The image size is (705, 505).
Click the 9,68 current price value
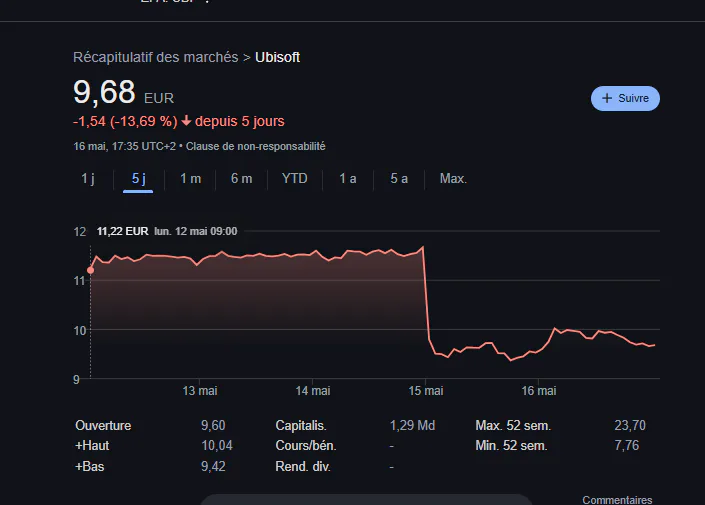(104, 92)
